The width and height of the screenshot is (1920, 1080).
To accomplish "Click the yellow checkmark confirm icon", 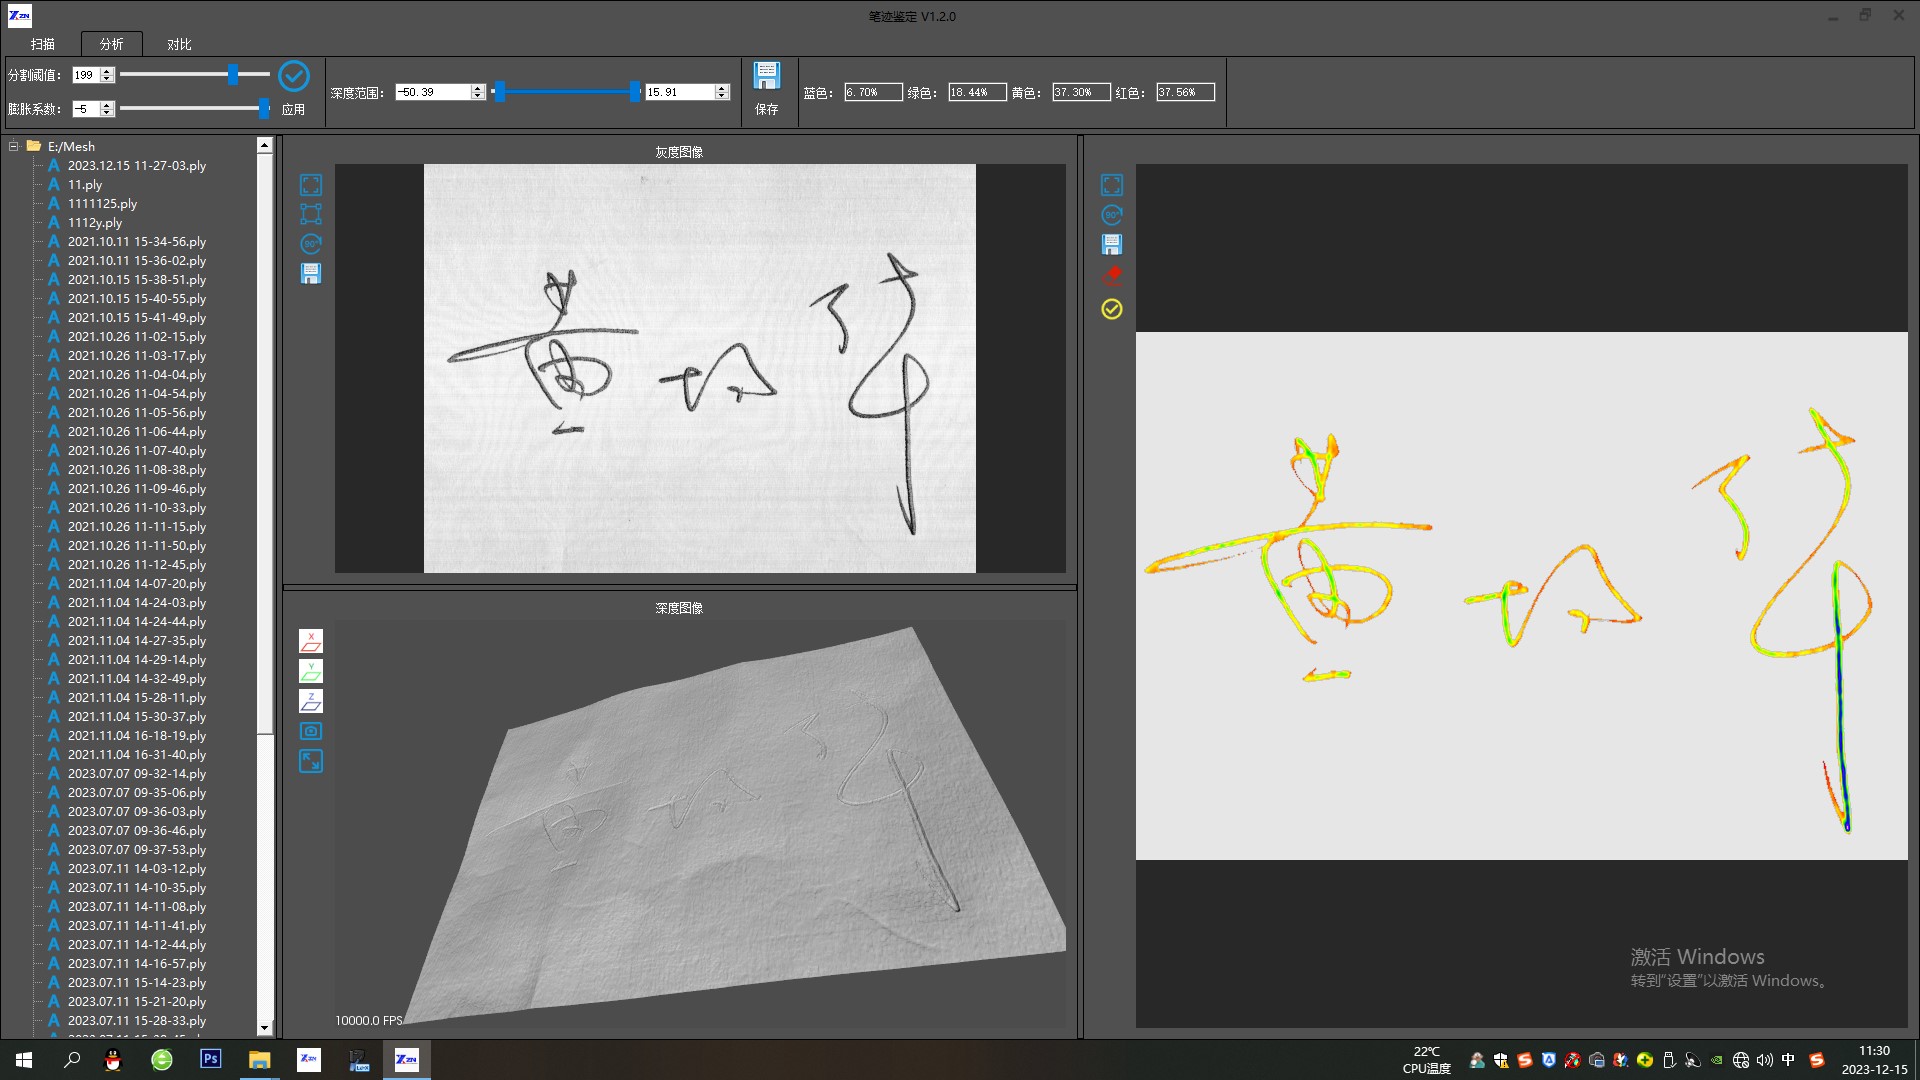I will pos(1112,309).
